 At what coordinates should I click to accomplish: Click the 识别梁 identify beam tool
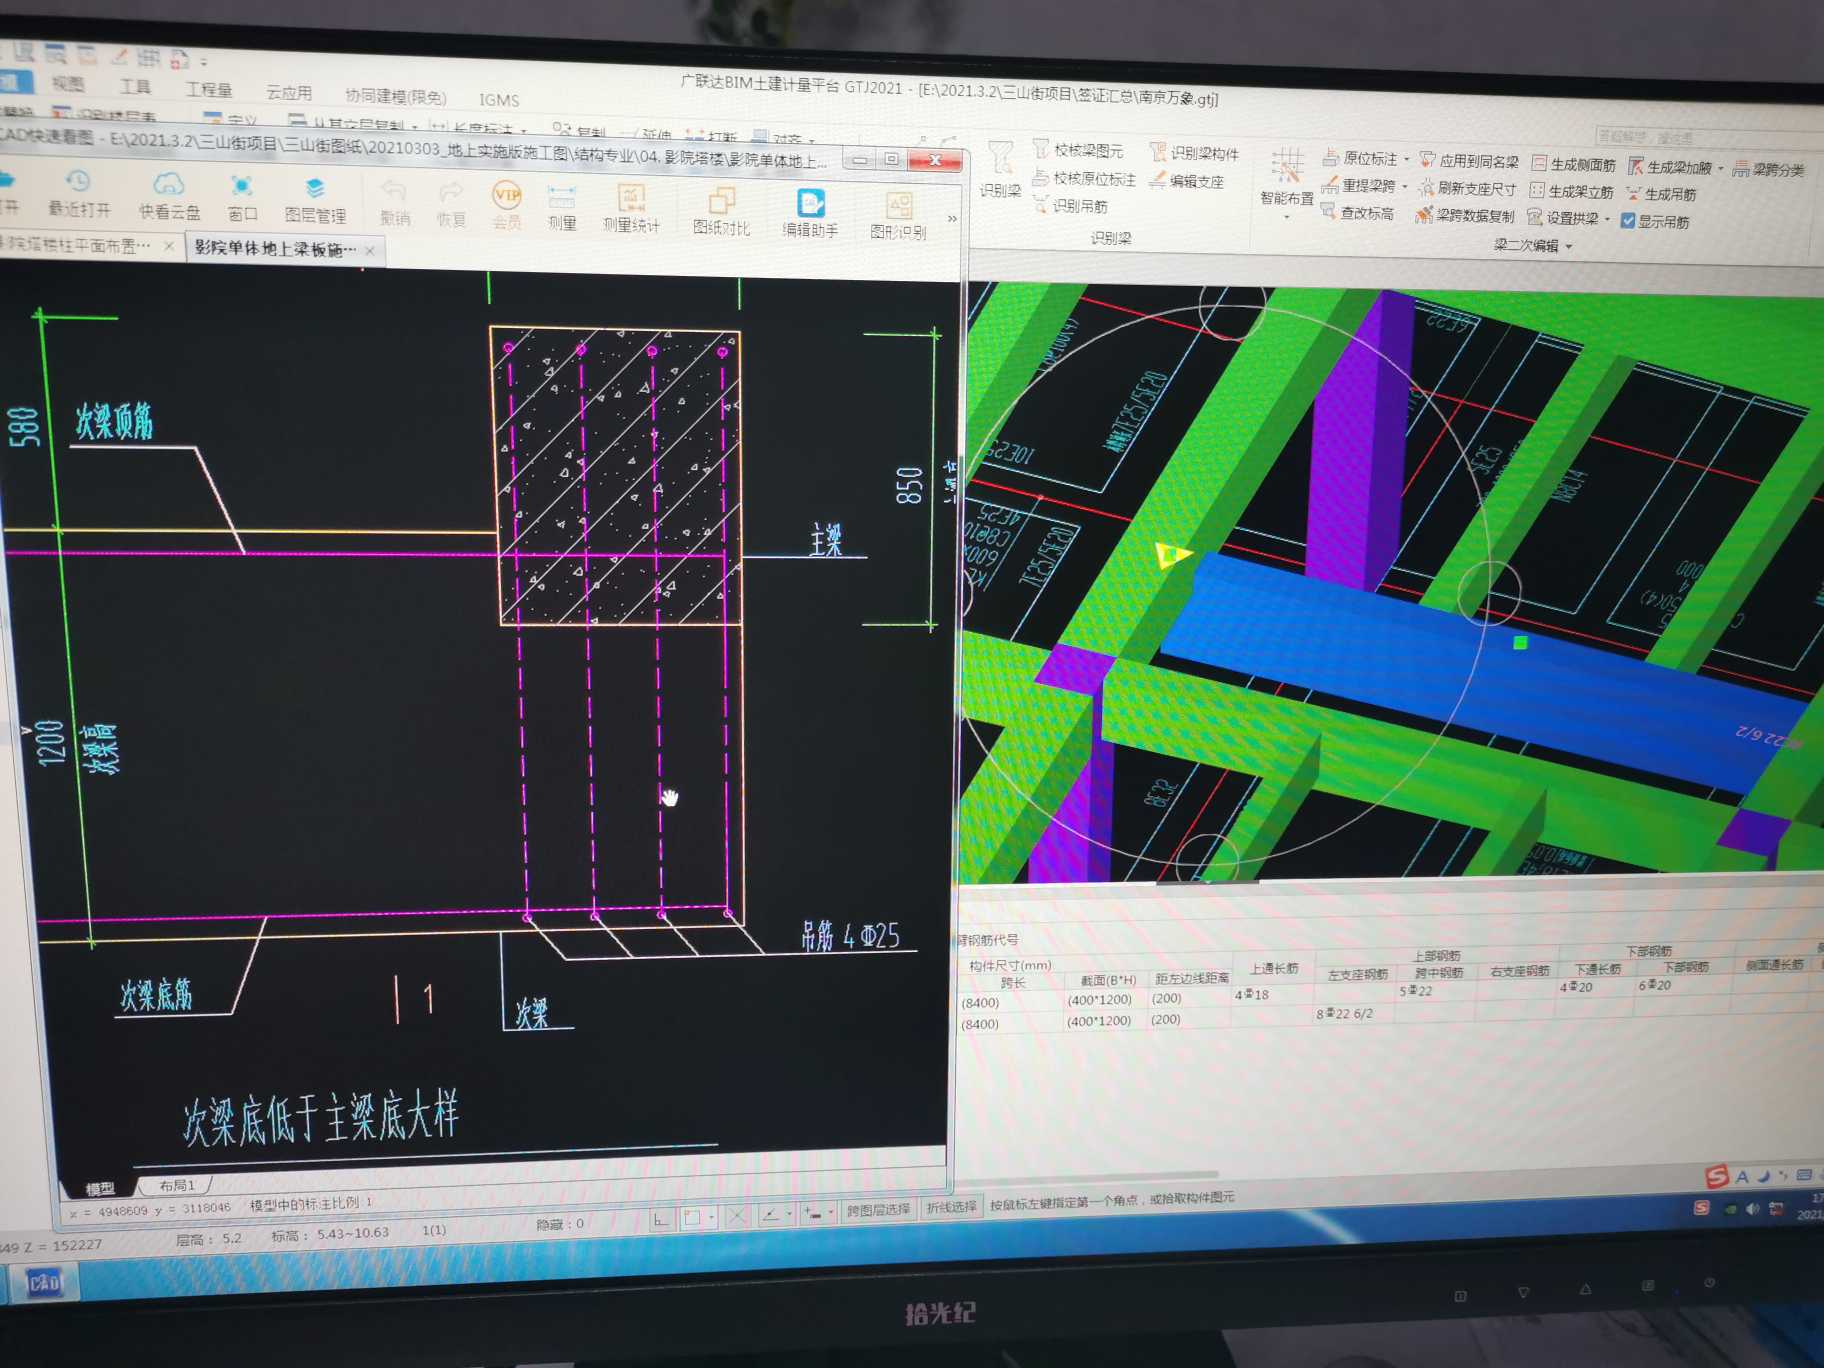(x=1000, y=170)
